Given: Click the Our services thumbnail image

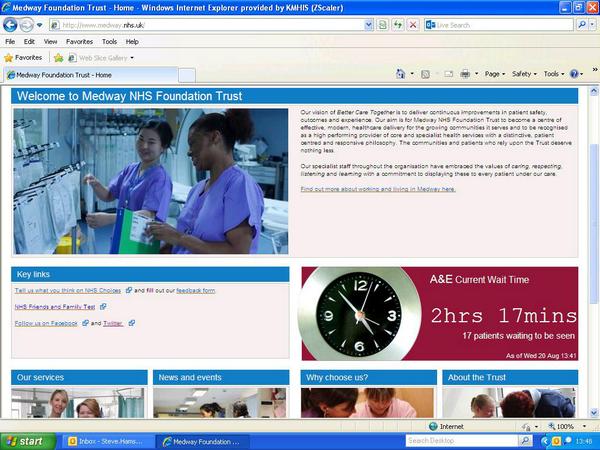Looking at the screenshot, I should (x=78, y=403).
